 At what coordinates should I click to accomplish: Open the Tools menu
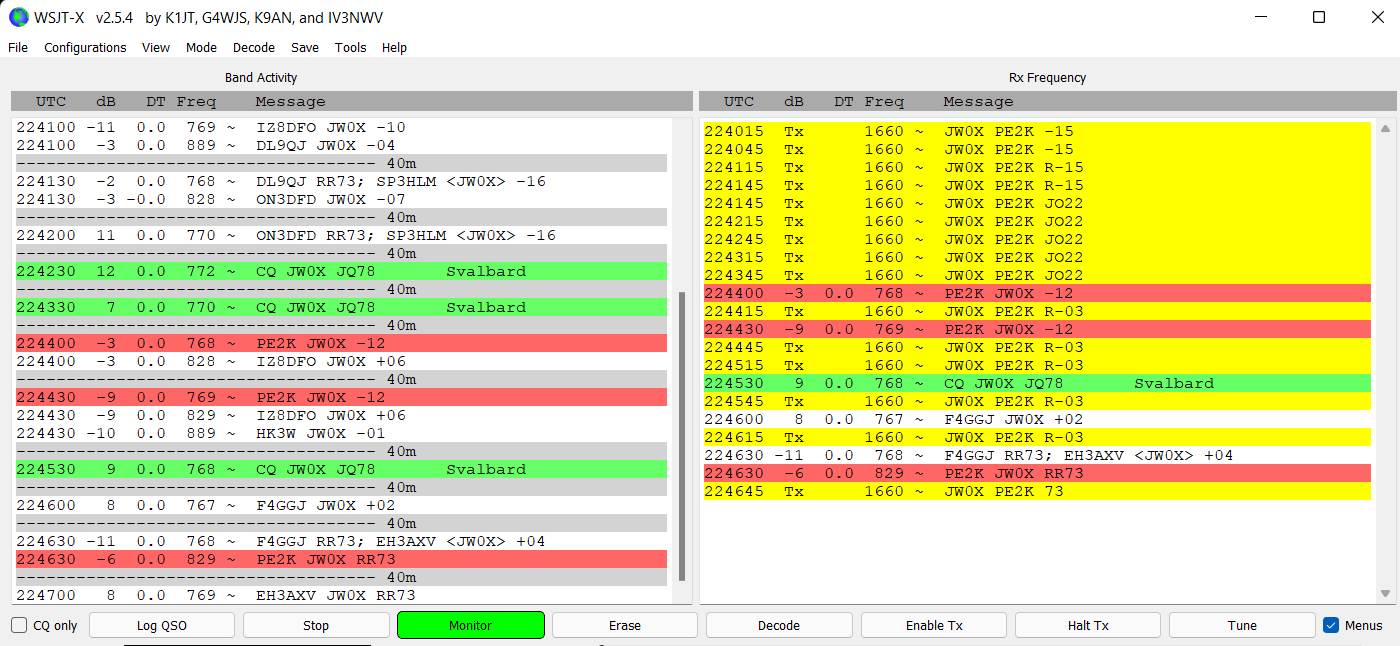351,47
